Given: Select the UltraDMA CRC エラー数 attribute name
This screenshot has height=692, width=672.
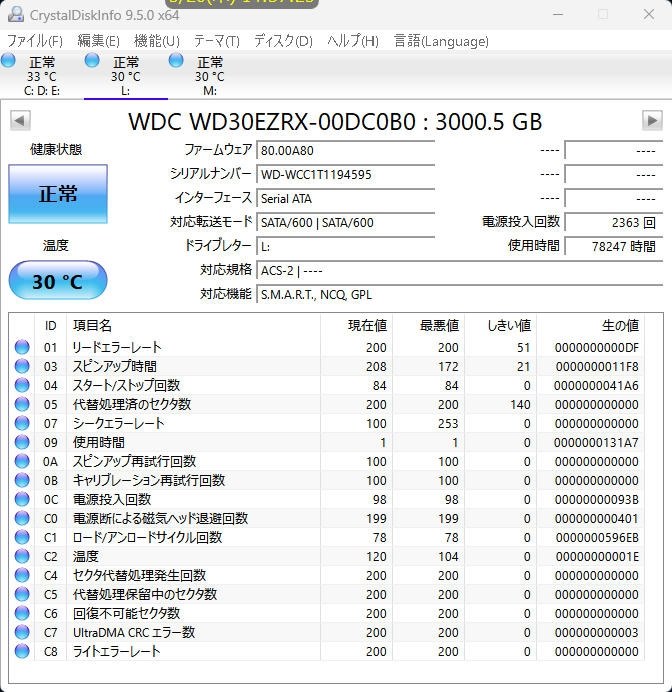Looking at the screenshot, I should [x=134, y=632].
